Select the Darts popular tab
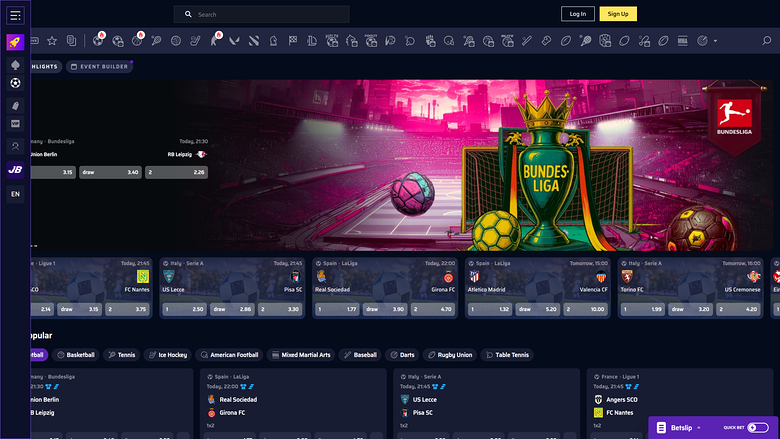The image size is (780, 439). [402, 355]
